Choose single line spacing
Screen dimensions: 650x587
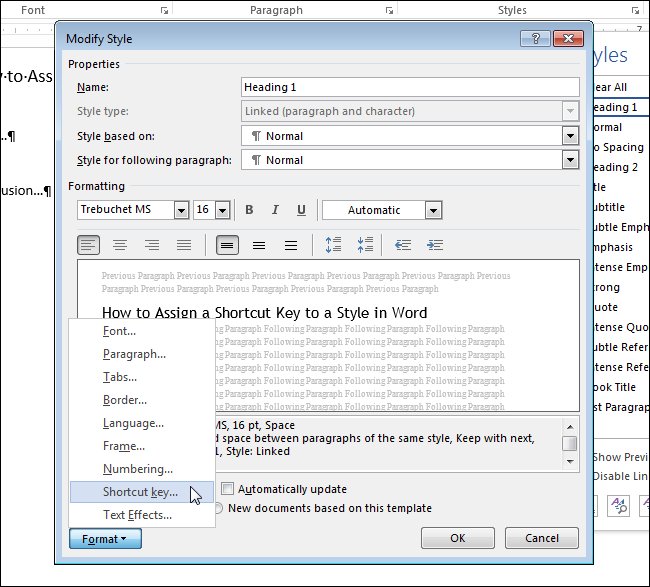tap(227, 245)
